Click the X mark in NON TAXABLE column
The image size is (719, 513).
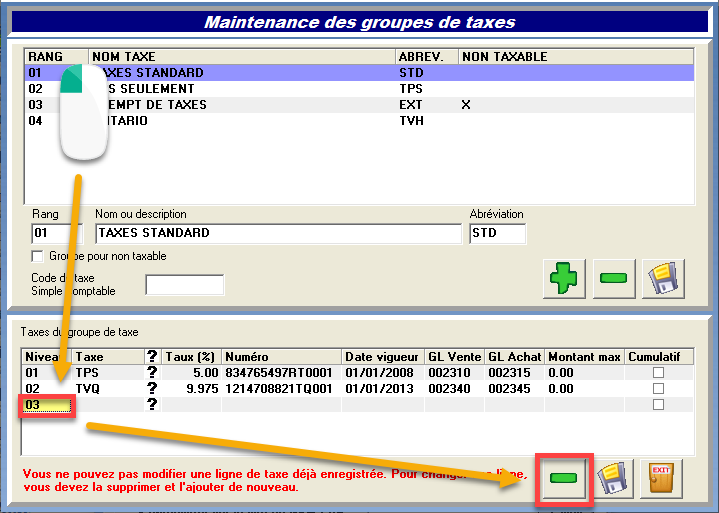[466, 105]
